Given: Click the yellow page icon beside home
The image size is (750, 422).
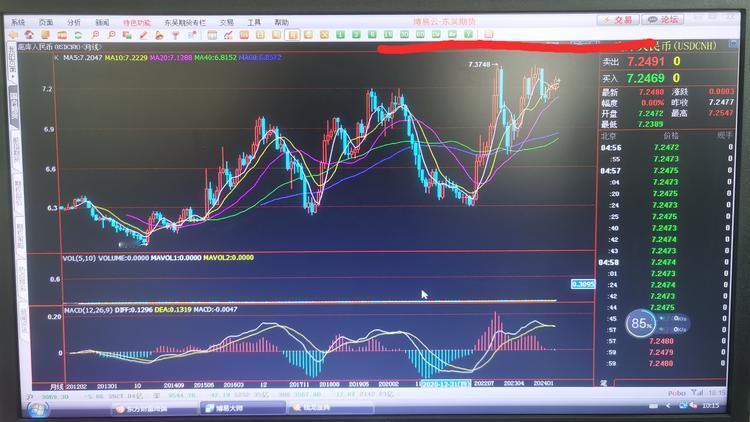Looking at the screenshot, I should click(x=45, y=35).
